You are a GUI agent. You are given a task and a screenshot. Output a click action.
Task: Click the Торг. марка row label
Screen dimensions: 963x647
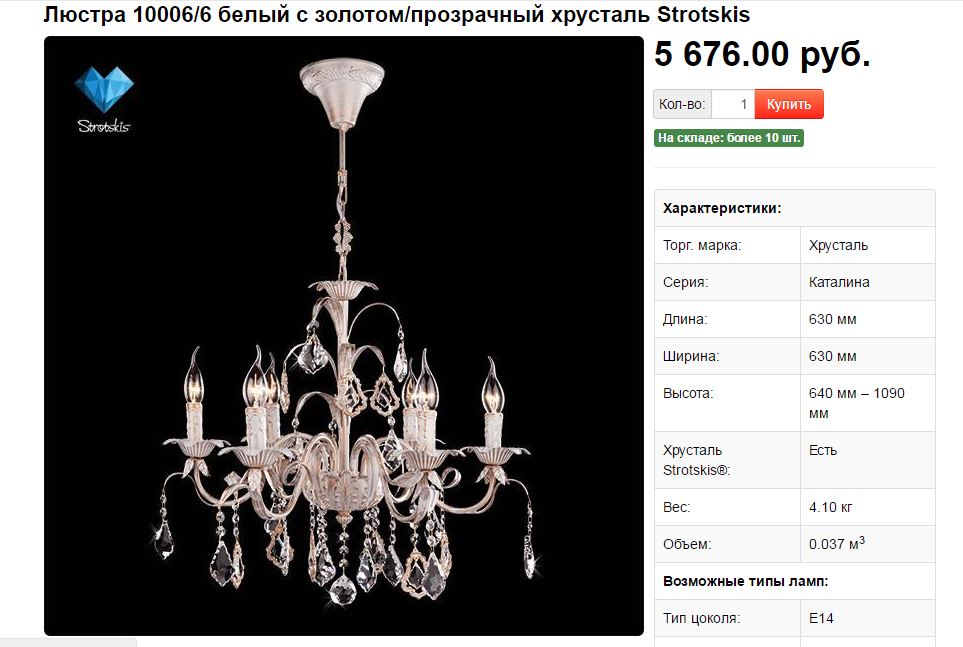(x=702, y=245)
